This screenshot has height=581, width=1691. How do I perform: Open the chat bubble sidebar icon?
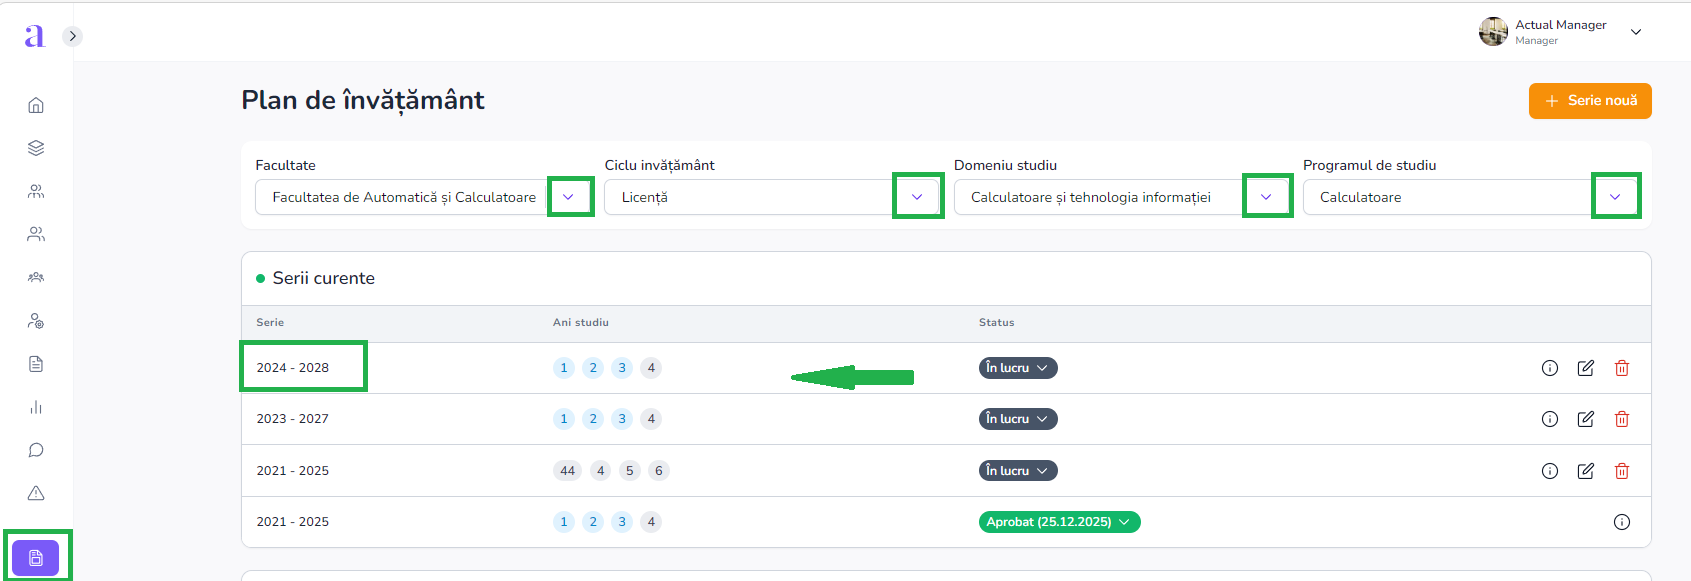(36, 450)
